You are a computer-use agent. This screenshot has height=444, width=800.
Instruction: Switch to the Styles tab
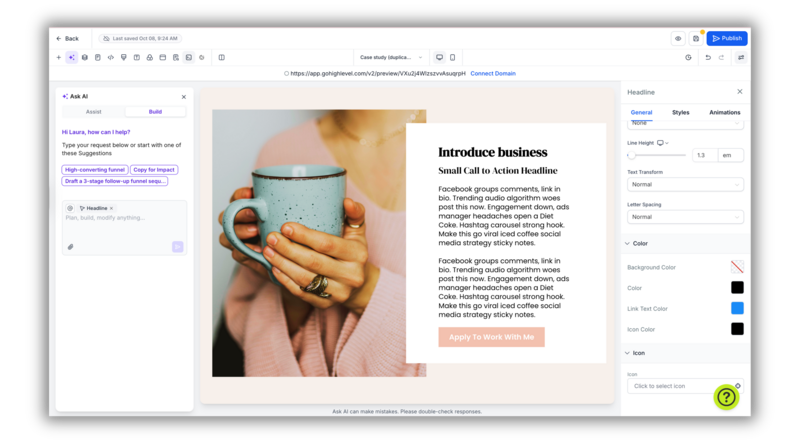point(681,113)
